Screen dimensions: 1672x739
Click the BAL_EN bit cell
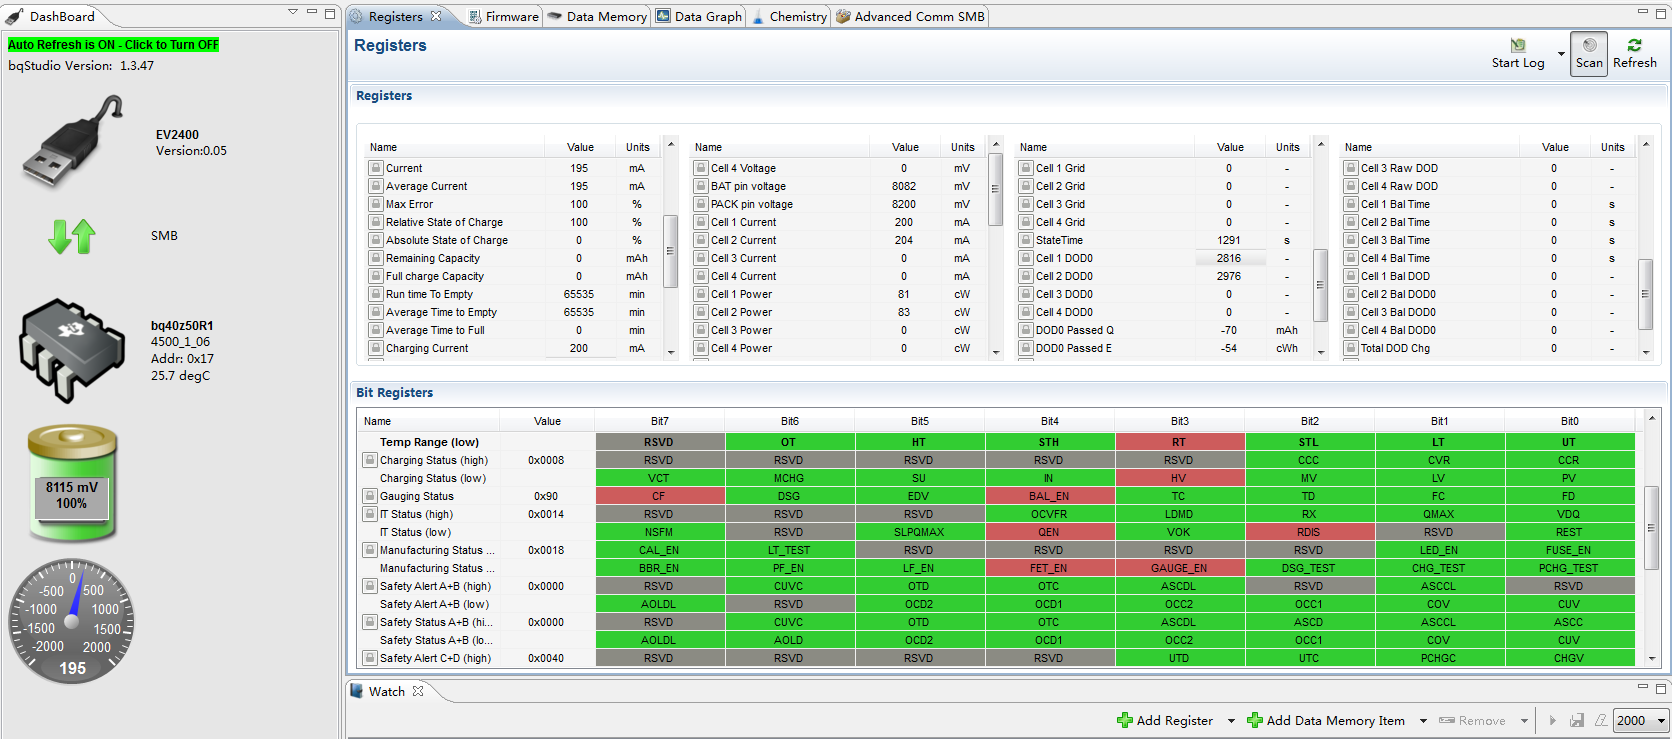1049,496
